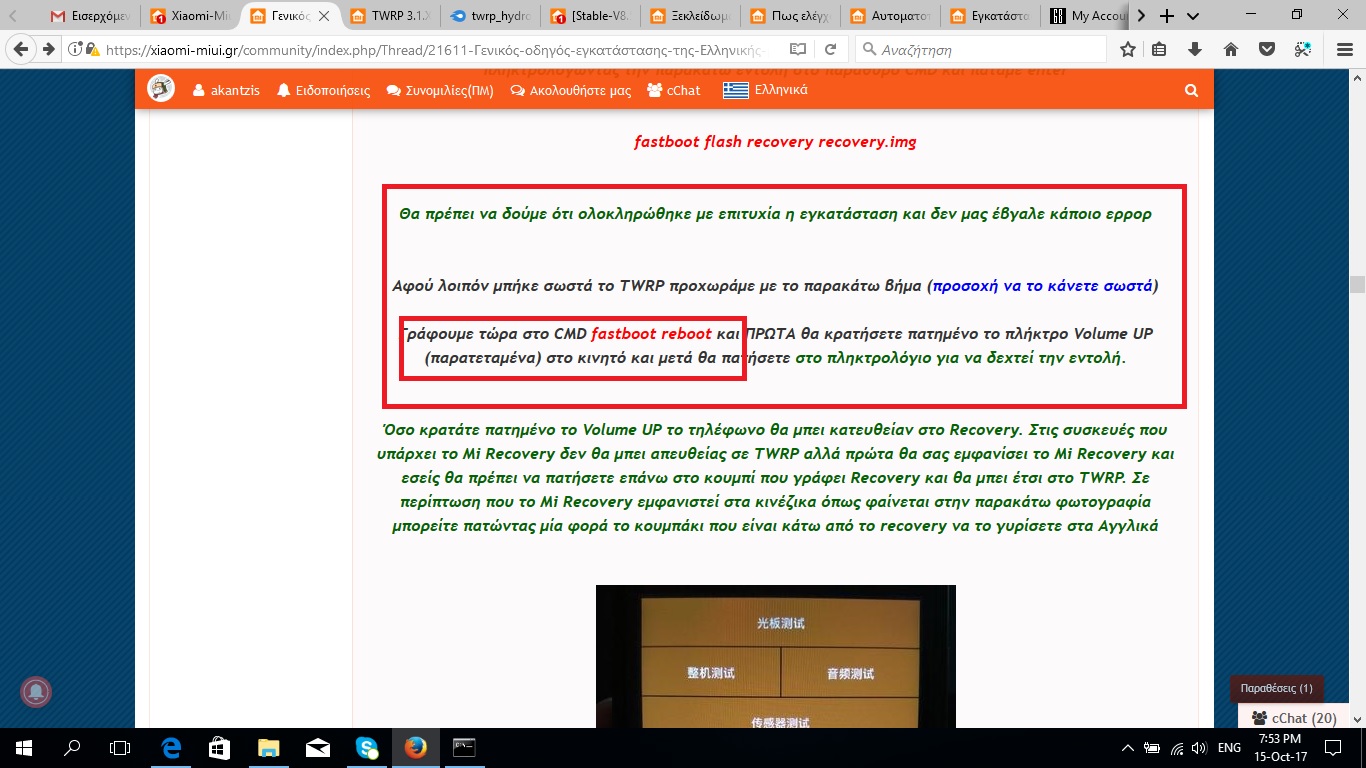The image size is (1366, 768).
Task: Switch to the Gmail Εισερχόμεν tab
Action: point(92,16)
